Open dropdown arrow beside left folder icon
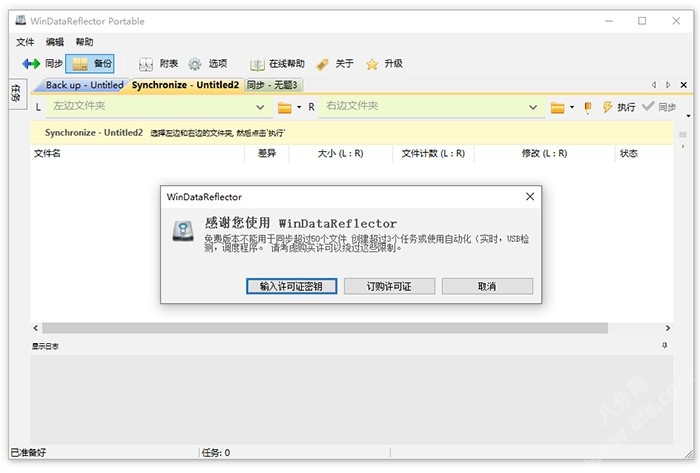The height and width of the screenshot is (473, 700). [x=299, y=107]
